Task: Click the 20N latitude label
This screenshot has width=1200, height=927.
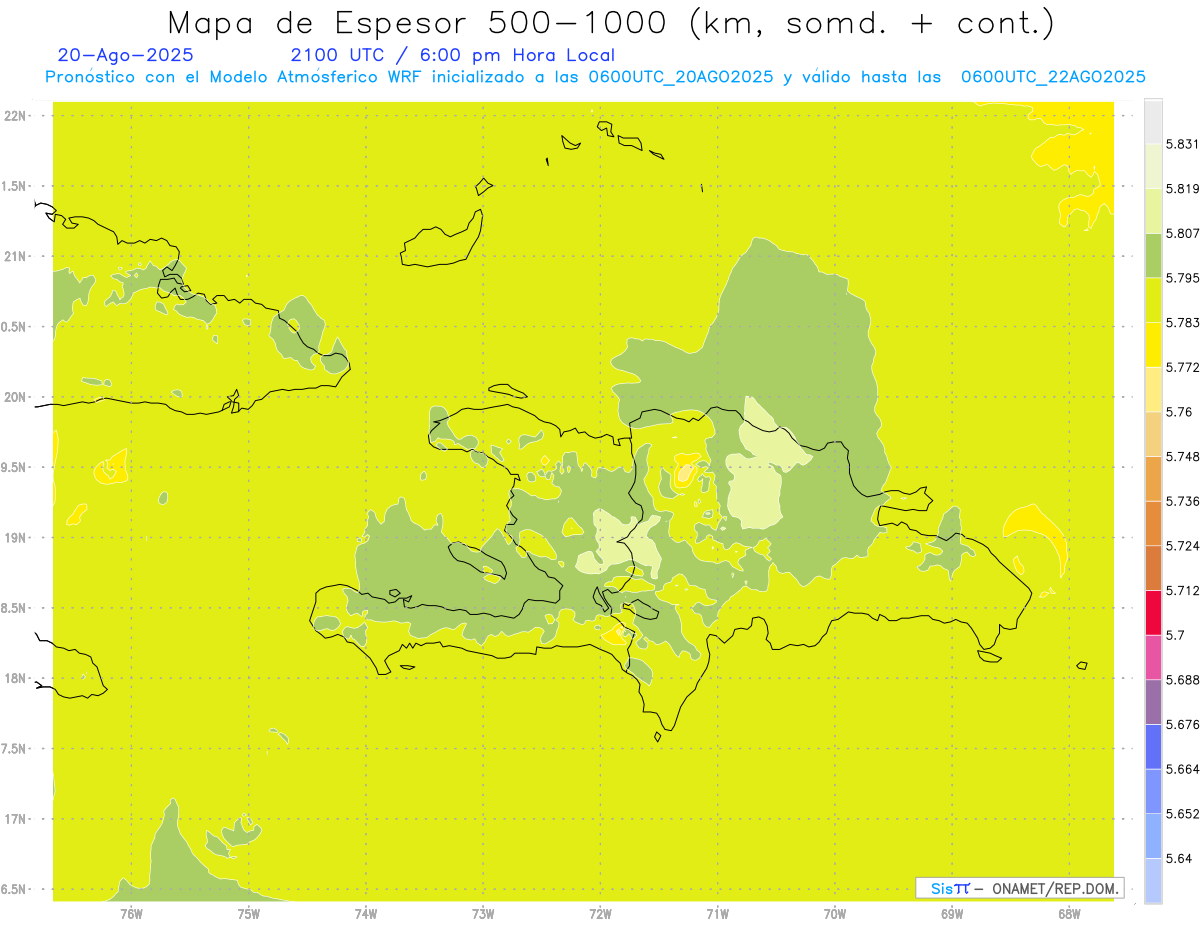Action: (x=15, y=397)
